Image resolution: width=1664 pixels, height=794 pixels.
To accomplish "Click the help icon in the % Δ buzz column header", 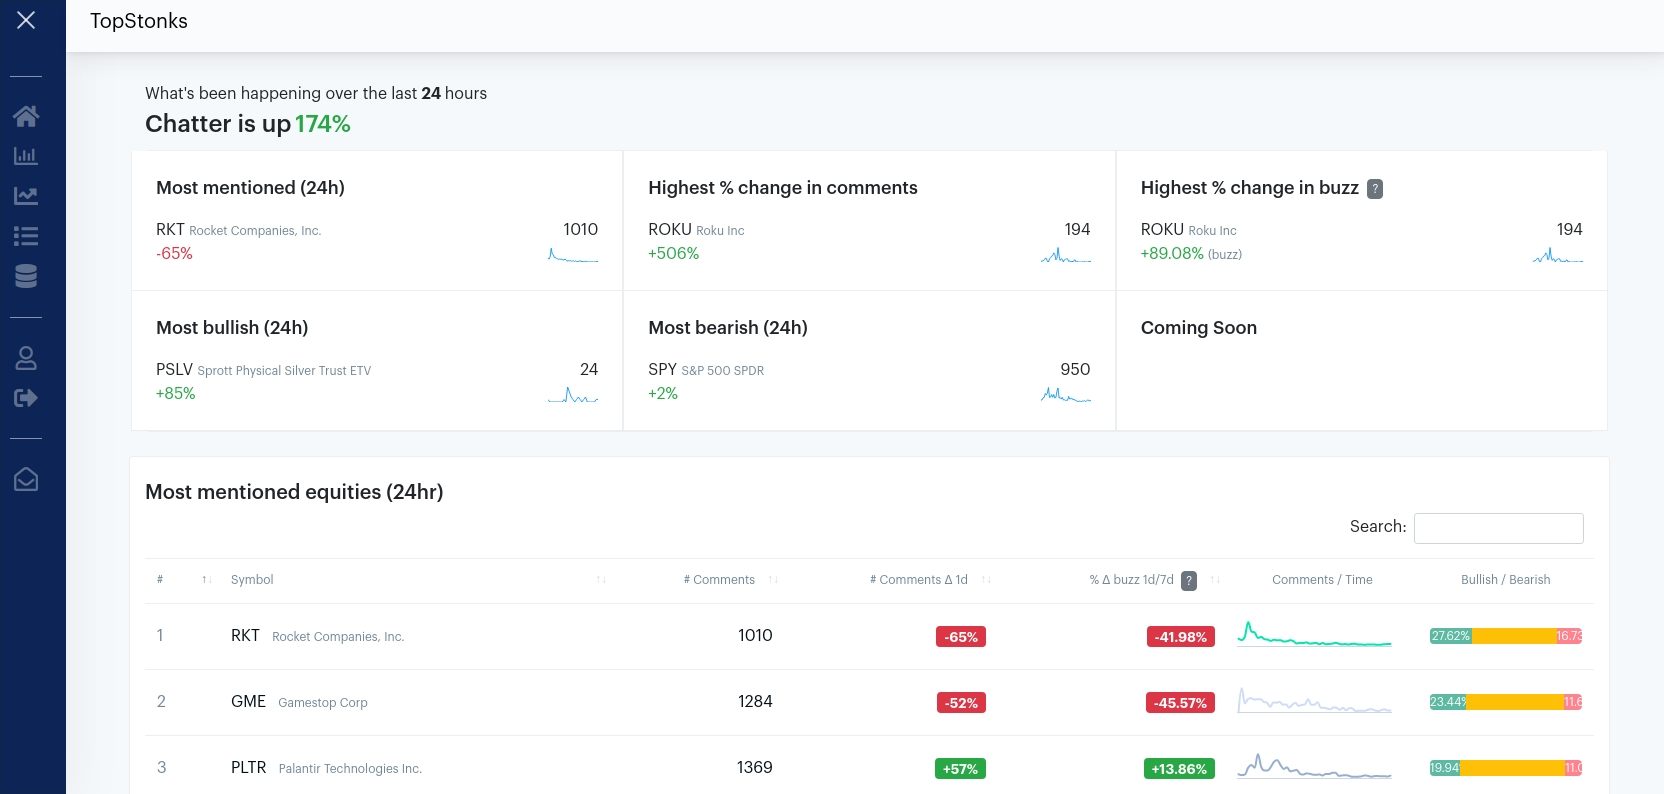I will tap(1189, 580).
